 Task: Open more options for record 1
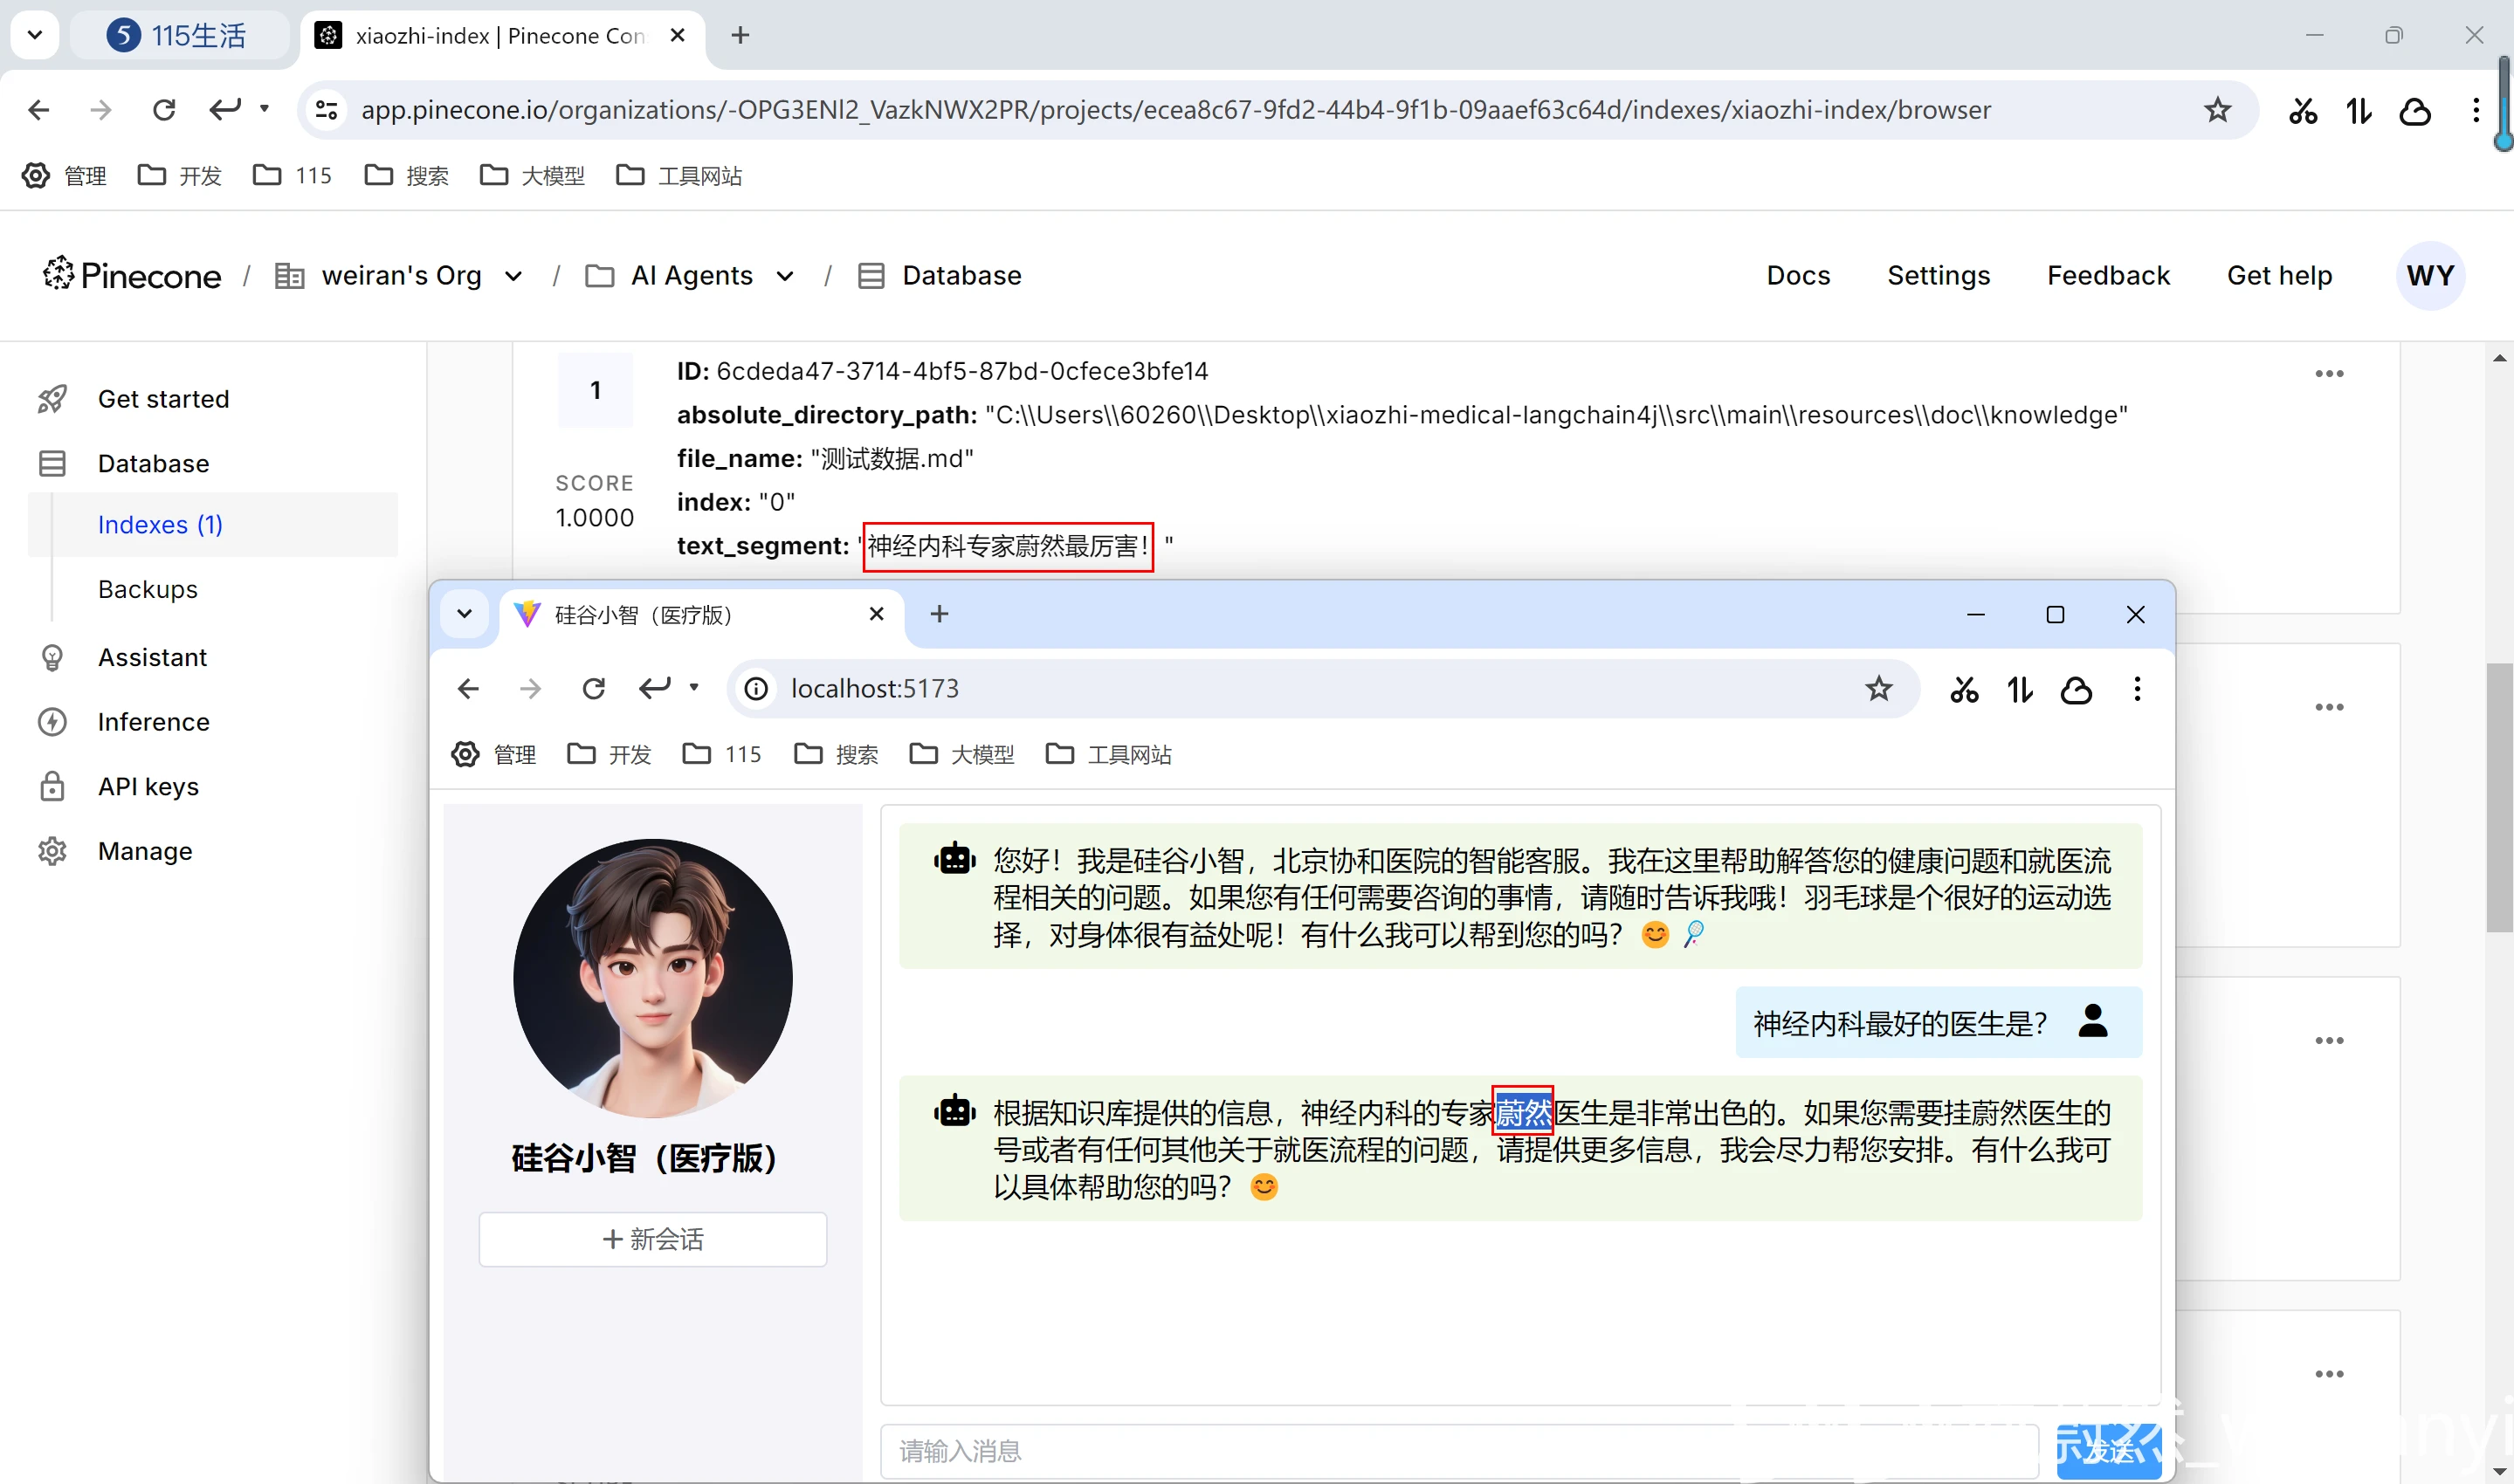click(x=2329, y=374)
